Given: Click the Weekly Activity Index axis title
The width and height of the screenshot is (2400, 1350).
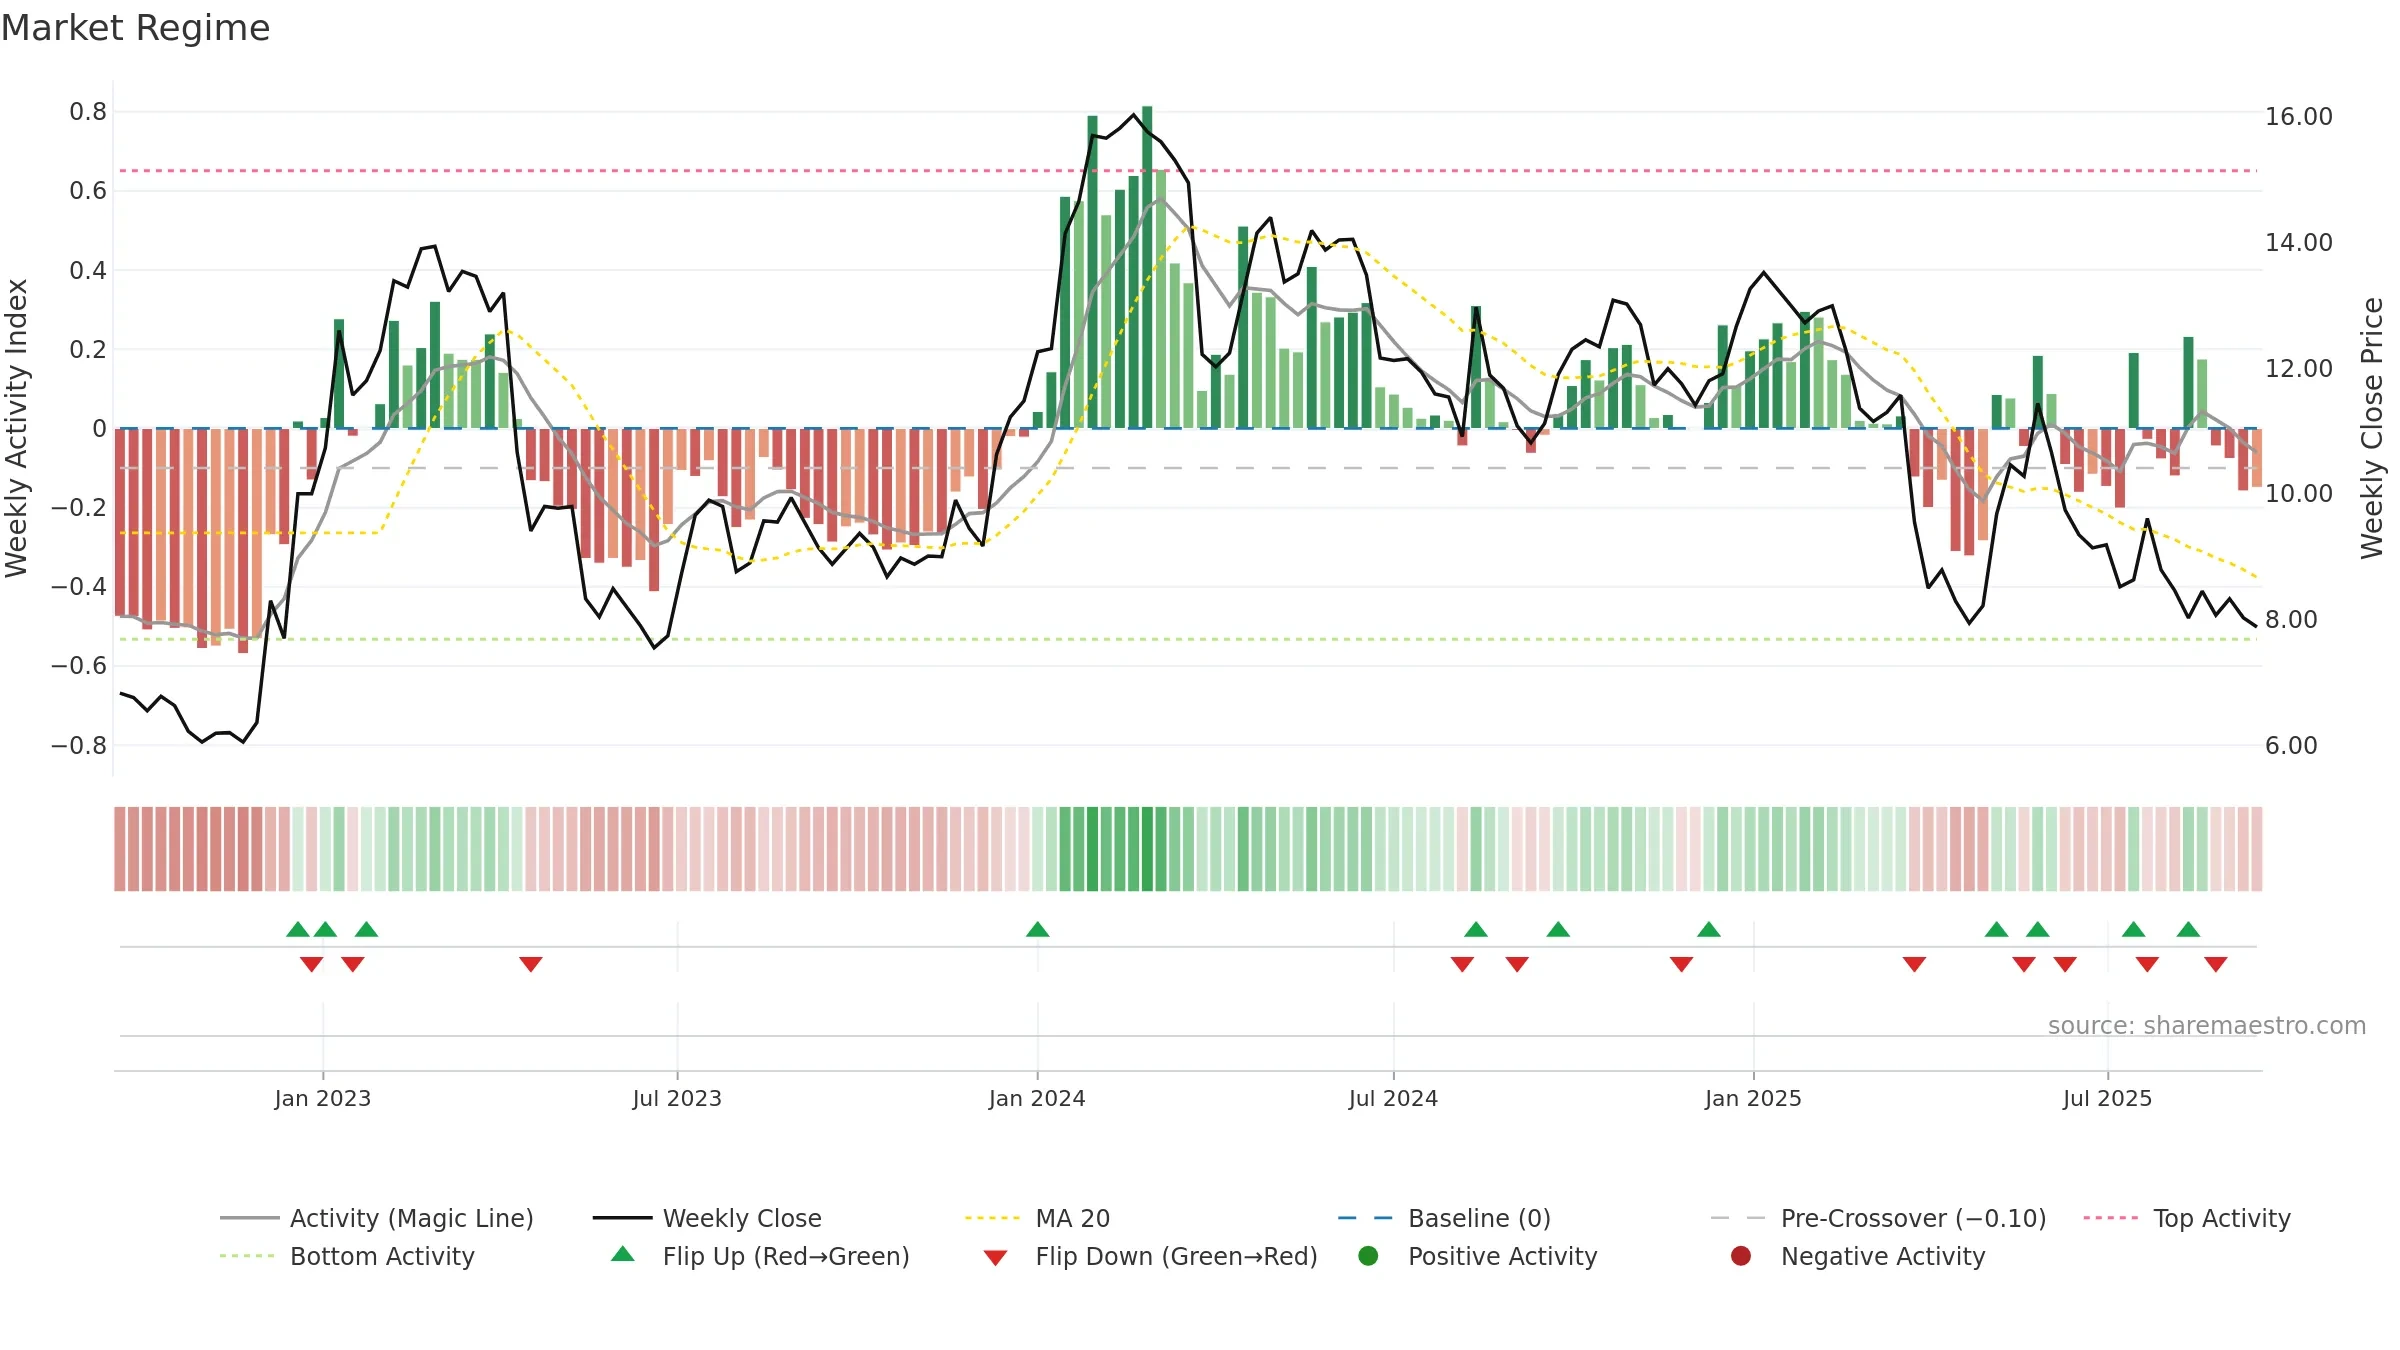Looking at the screenshot, I should click(x=17, y=428).
